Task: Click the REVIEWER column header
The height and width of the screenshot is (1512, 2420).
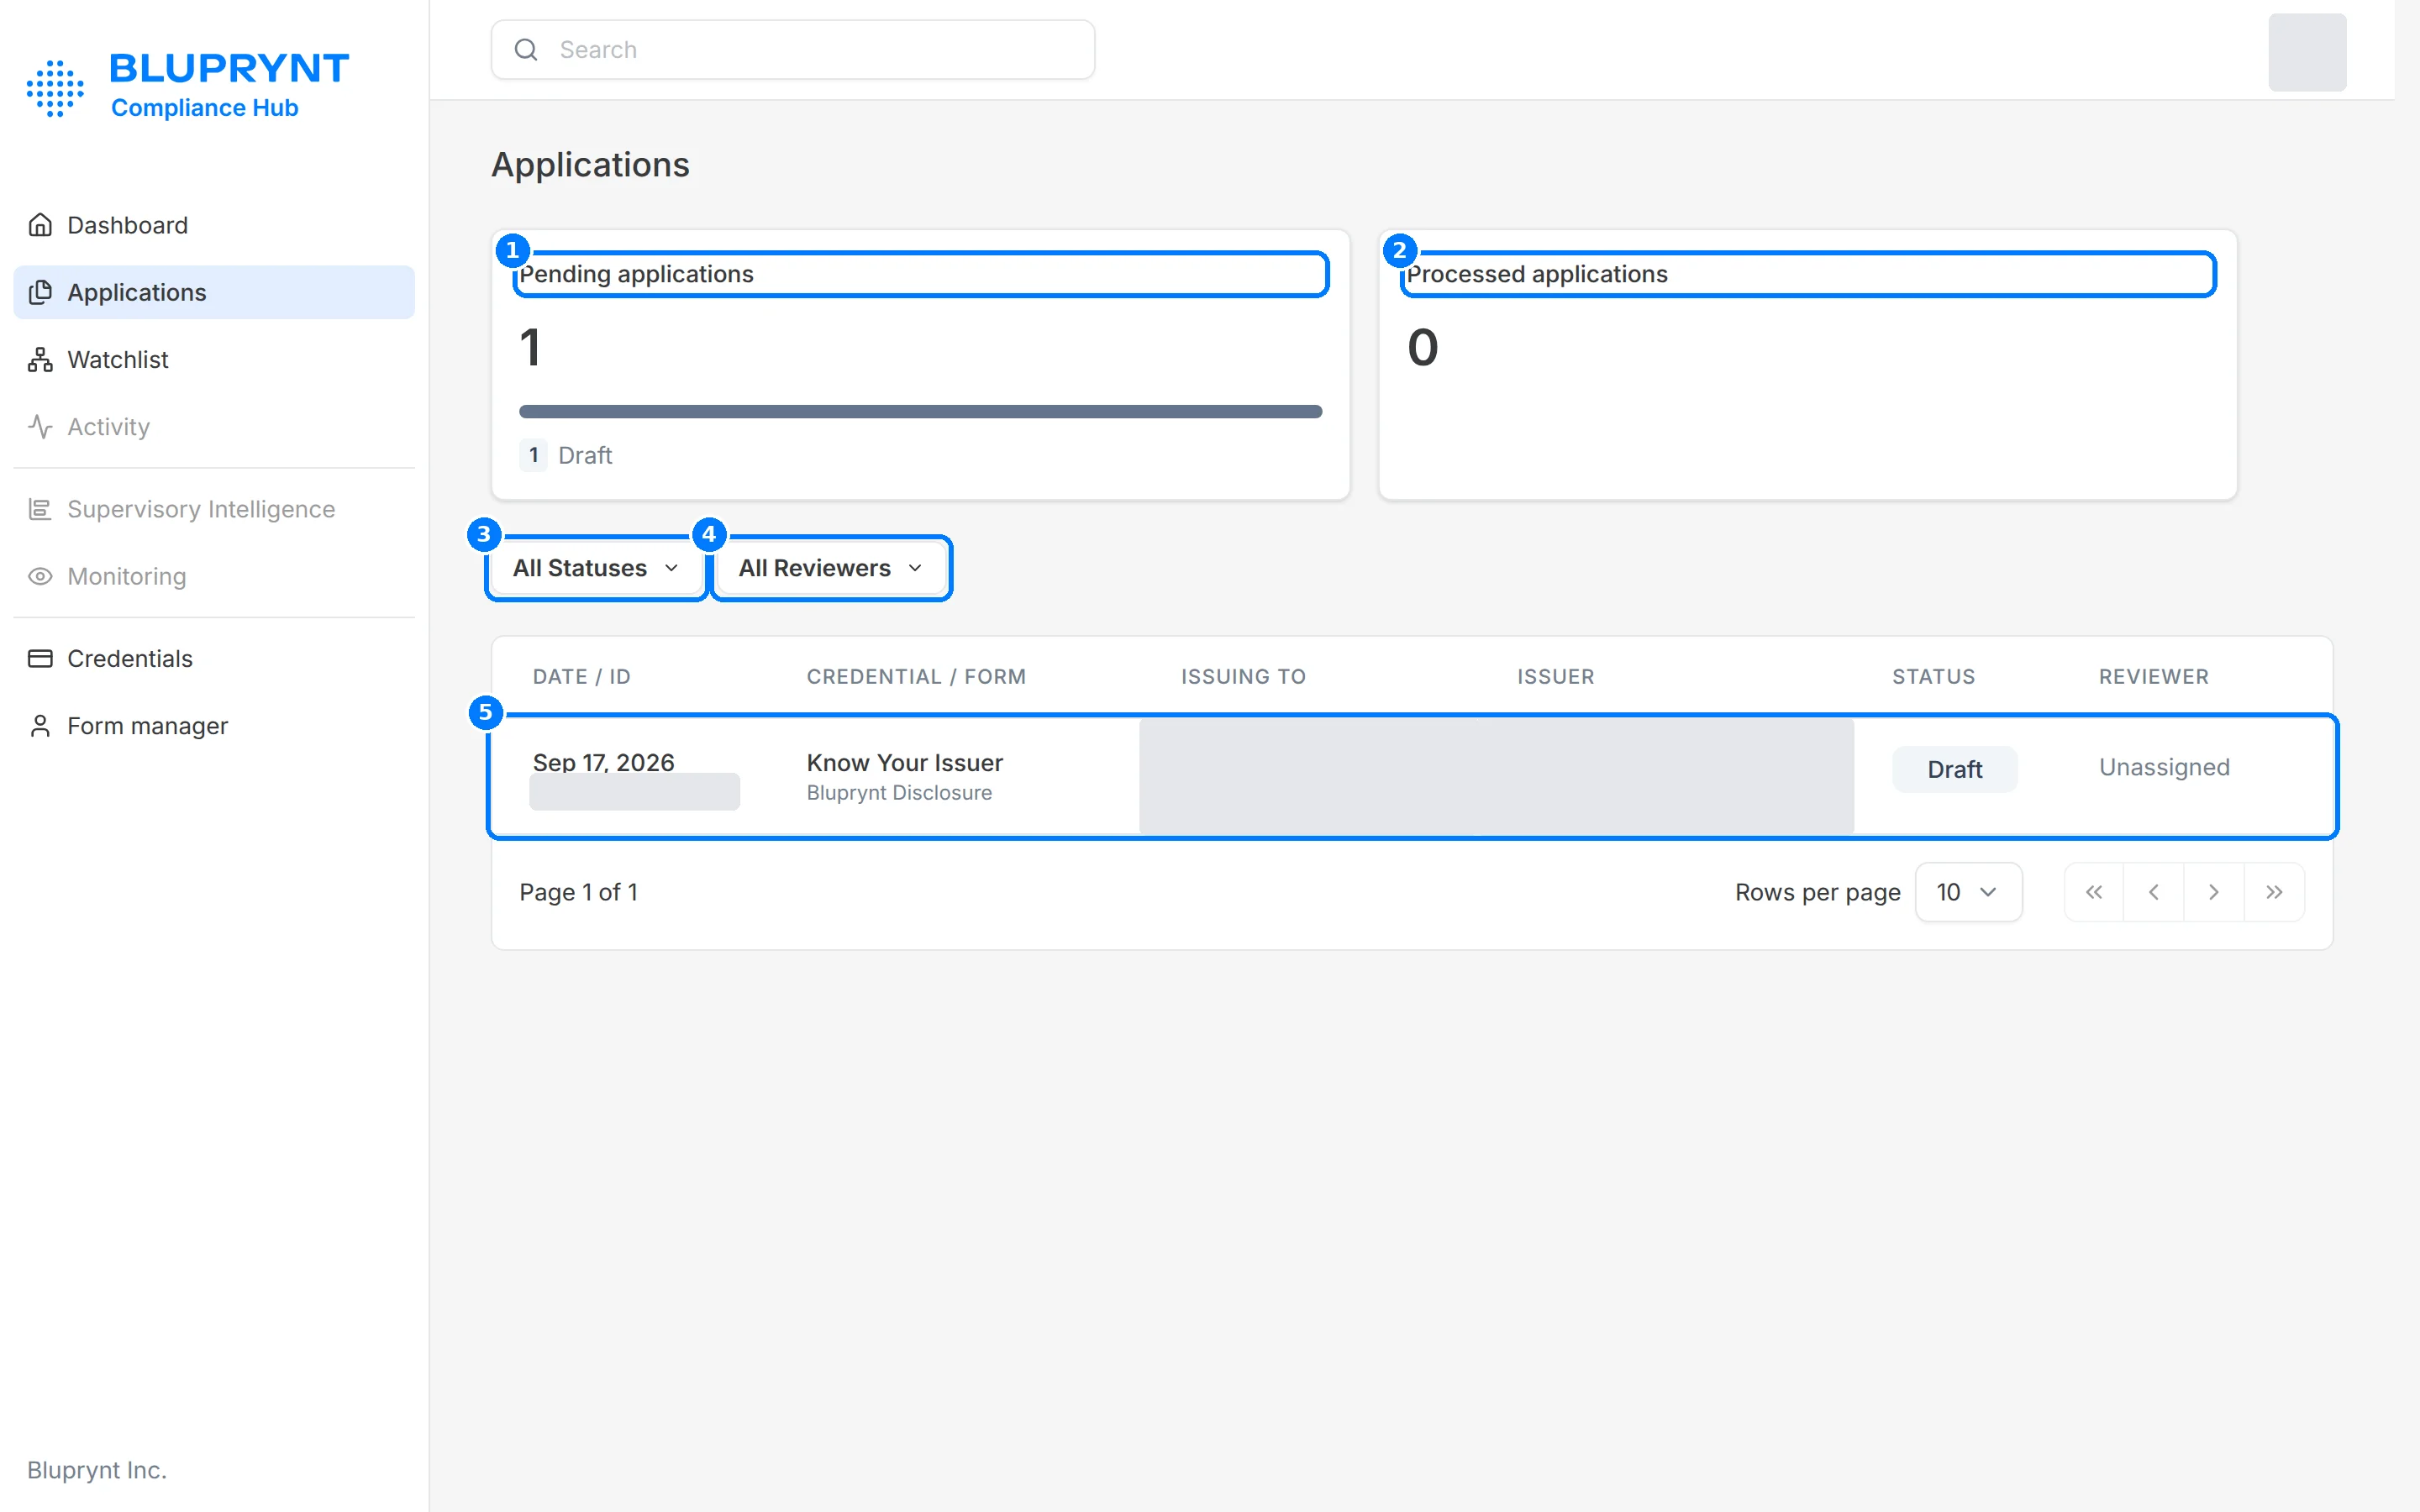Action: pos(2153,676)
